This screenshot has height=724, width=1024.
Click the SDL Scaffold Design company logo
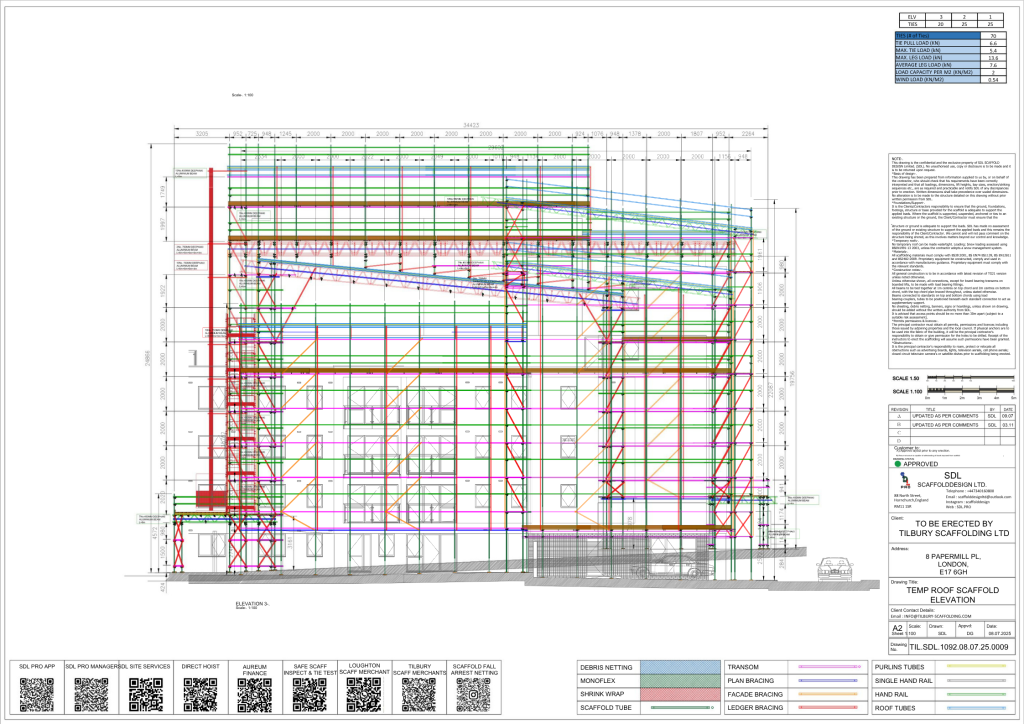[x=904, y=482]
